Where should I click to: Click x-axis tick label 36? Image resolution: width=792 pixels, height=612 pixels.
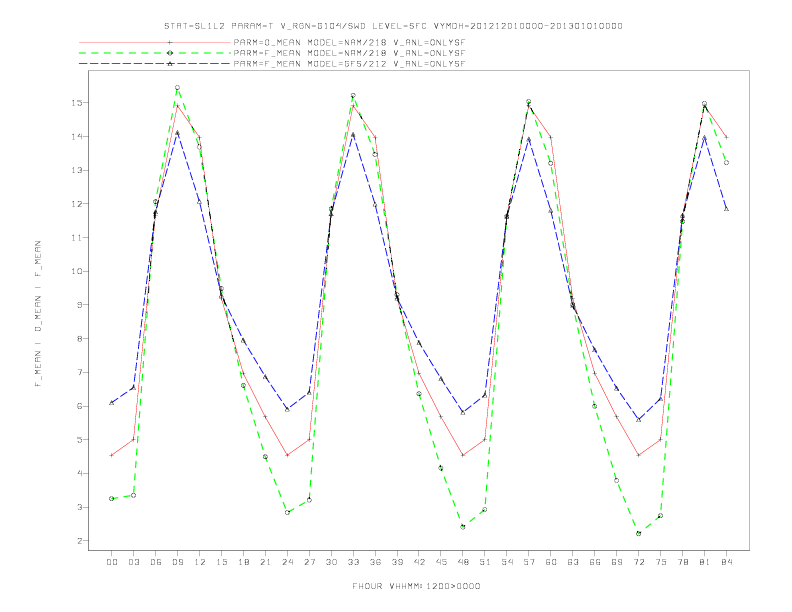[x=375, y=562]
